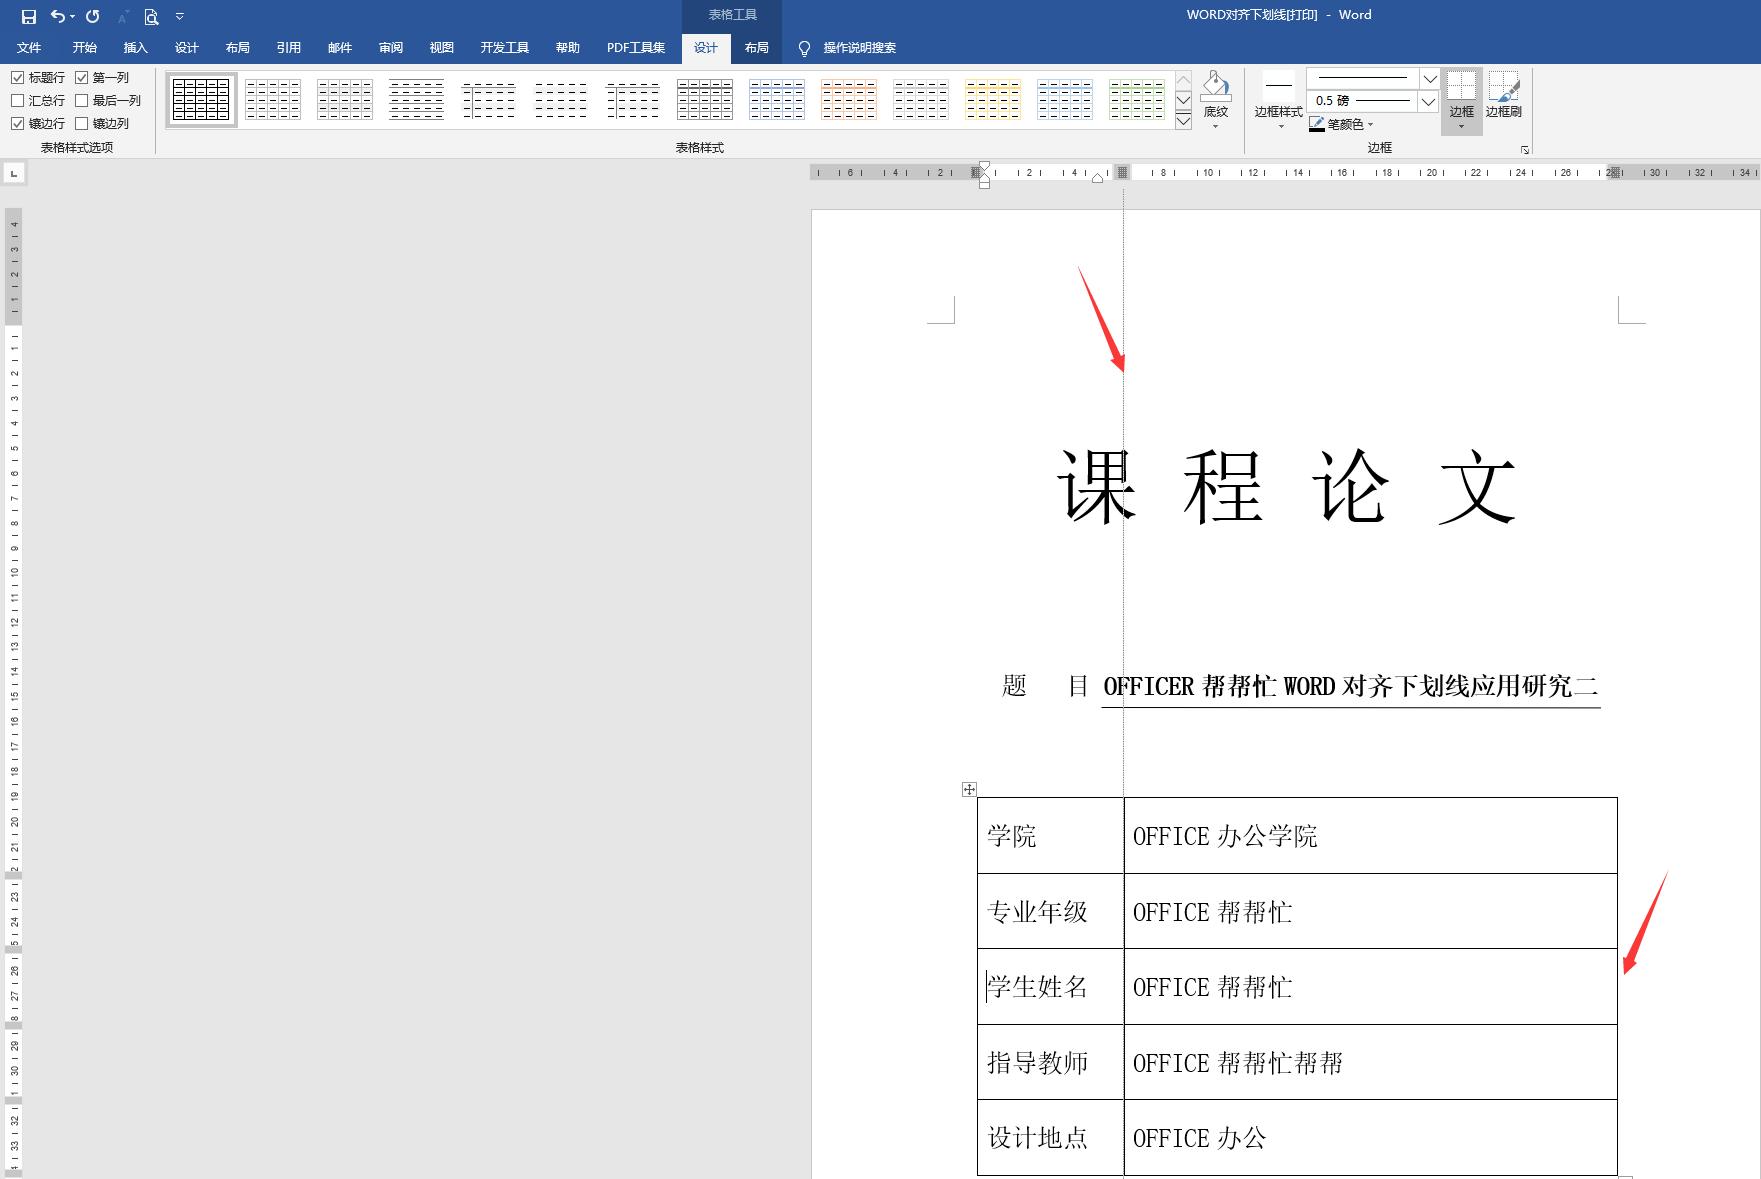Image resolution: width=1761 pixels, height=1179 pixels.
Task: Click the OFFICE 帮帮忙帮帮 cell
Action: (1371, 1062)
